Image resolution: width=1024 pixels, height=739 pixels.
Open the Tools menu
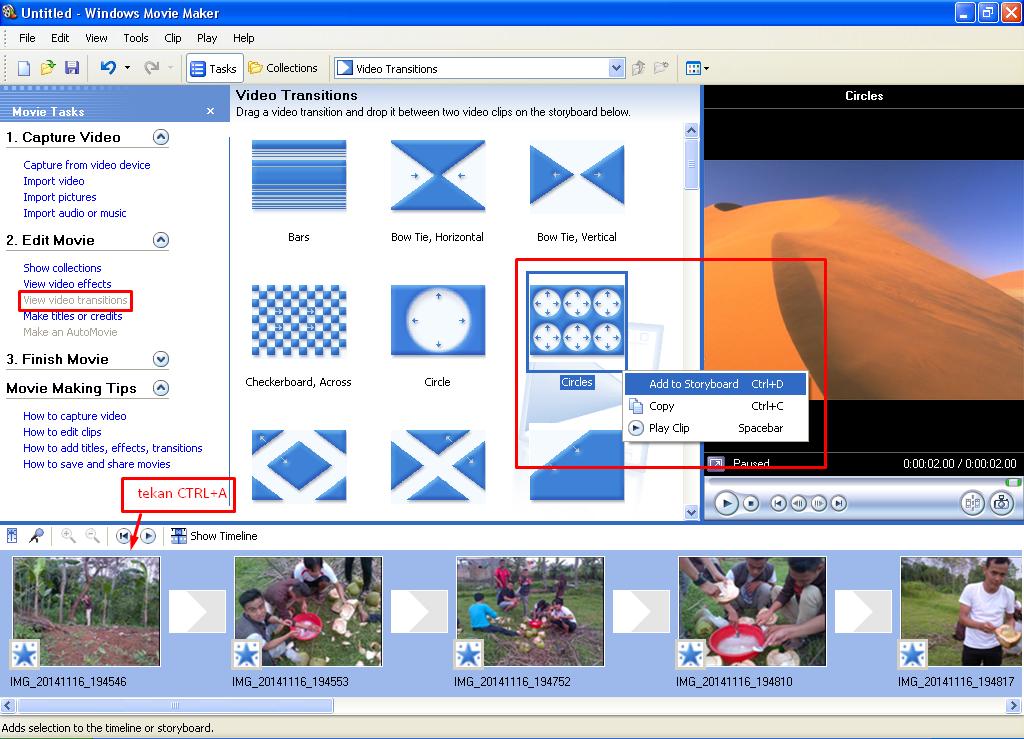(x=136, y=38)
